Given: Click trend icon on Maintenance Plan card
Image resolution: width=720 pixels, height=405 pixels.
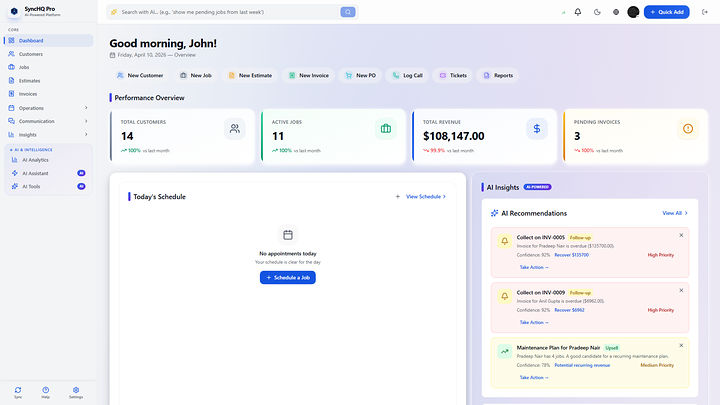Looking at the screenshot, I should click(505, 351).
